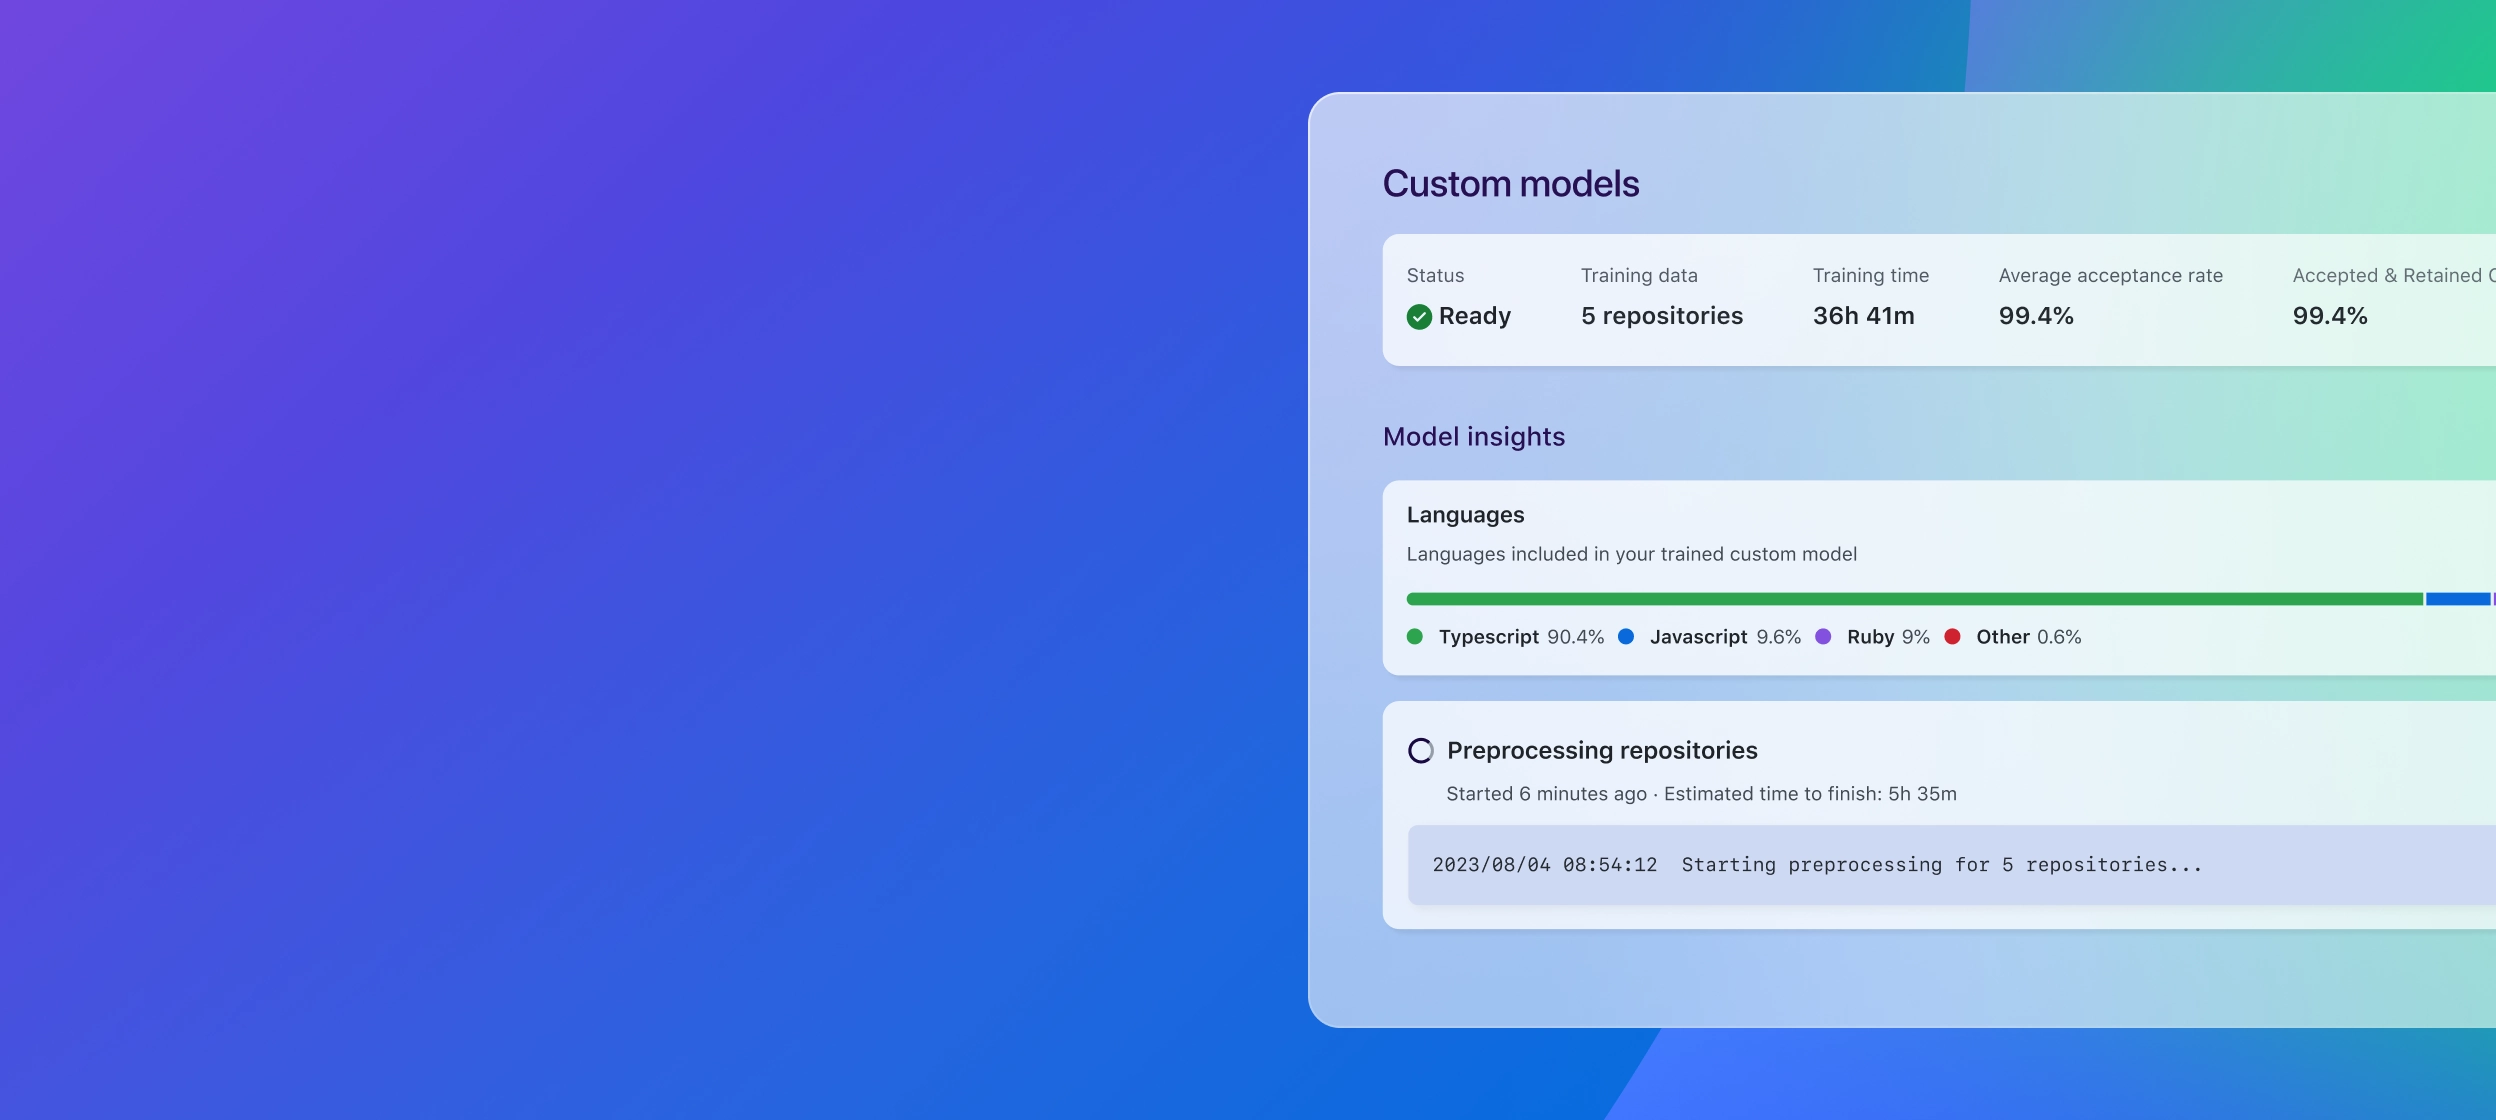The width and height of the screenshot is (2496, 1120).
Task: Click the Estimated time to finish text
Action: click(1809, 794)
